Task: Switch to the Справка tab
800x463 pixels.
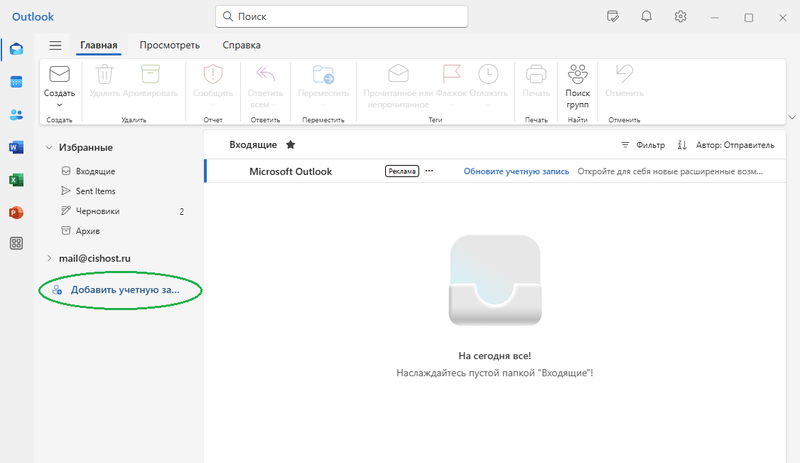Action: point(241,45)
